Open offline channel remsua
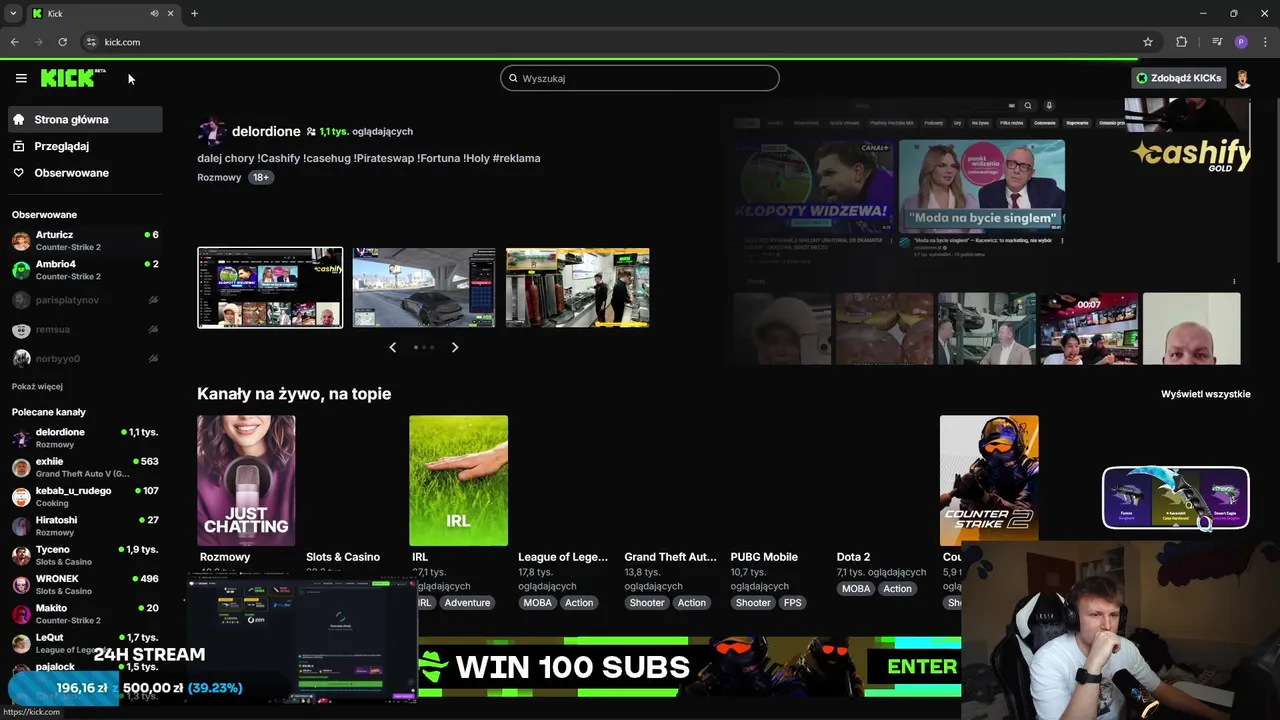 coord(85,329)
